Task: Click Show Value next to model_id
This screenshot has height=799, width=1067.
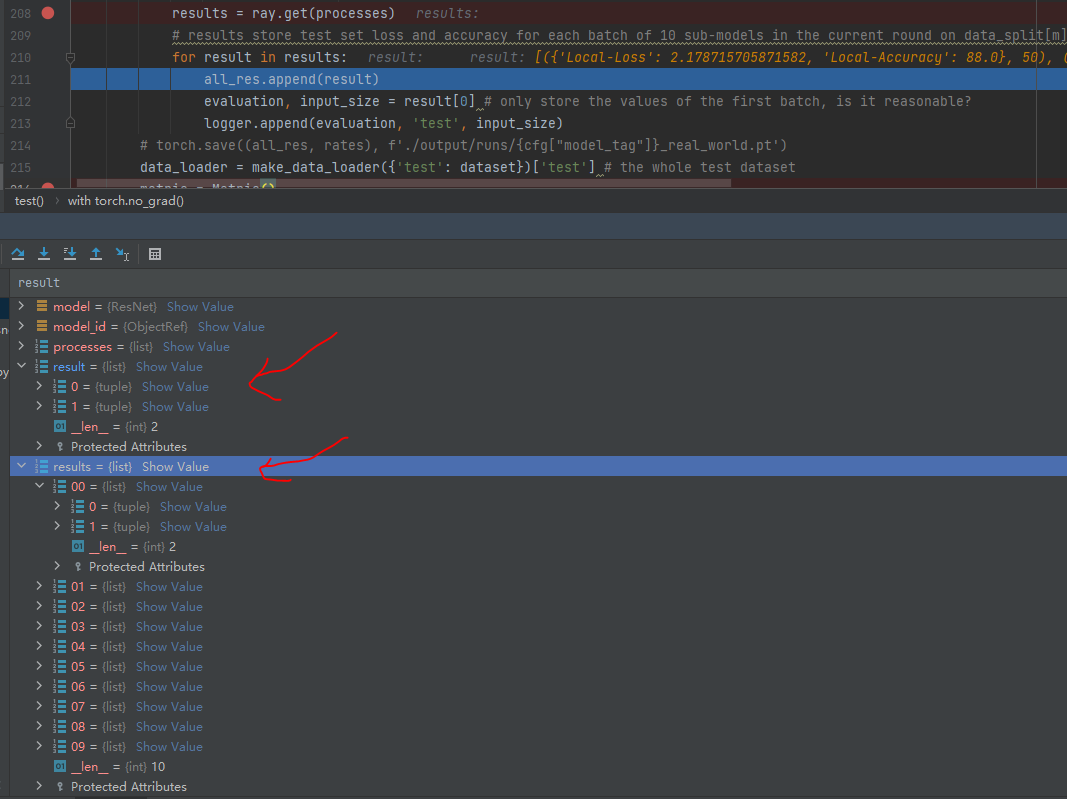Action: point(231,326)
